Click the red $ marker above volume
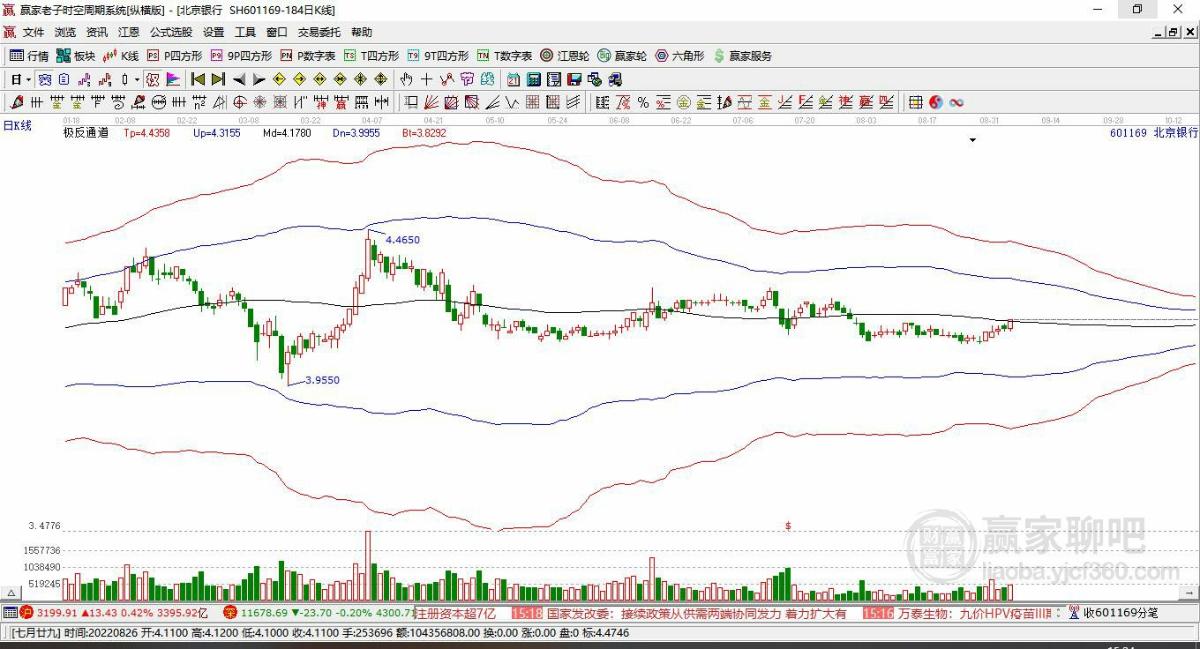 coord(789,525)
